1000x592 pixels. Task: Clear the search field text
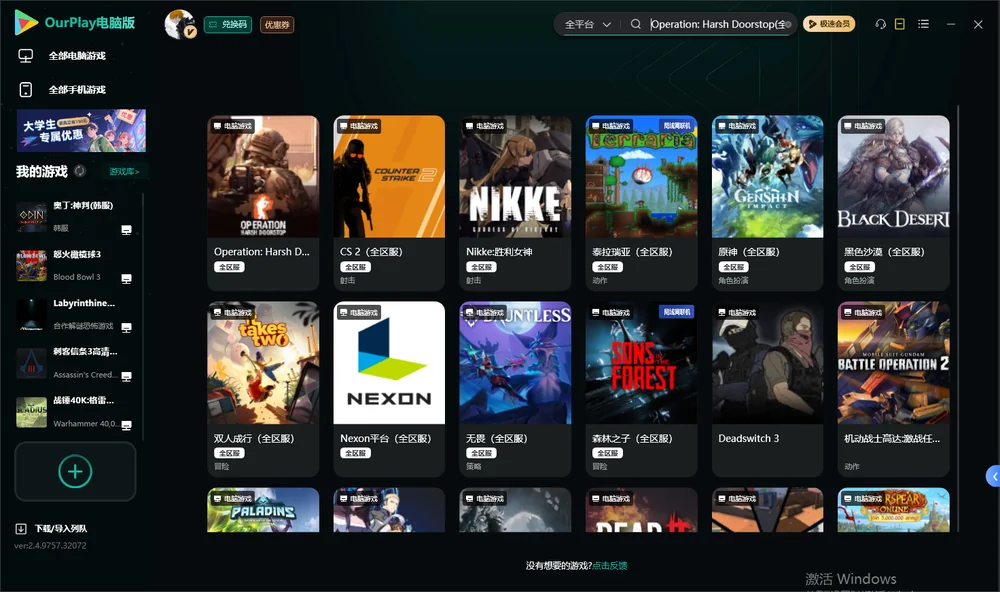(788, 24)
